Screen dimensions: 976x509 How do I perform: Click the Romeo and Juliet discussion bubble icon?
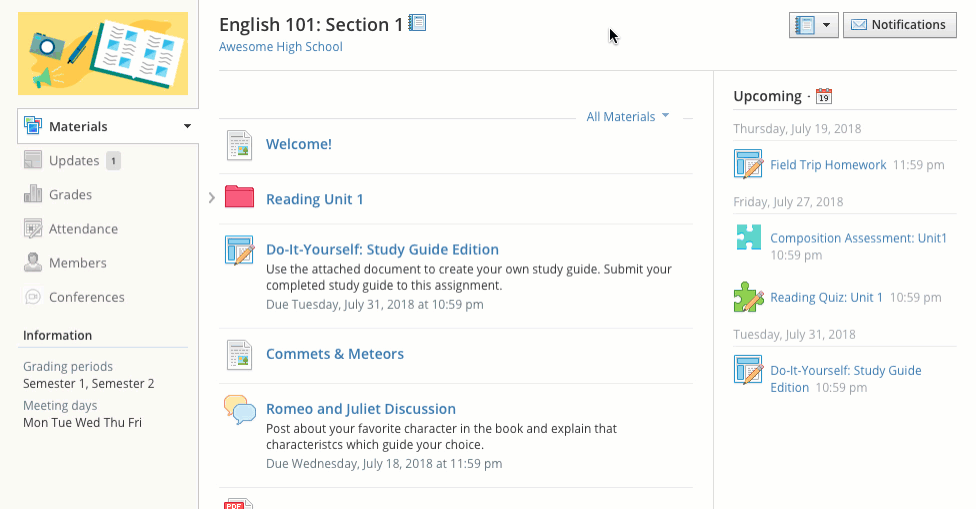point(239,410)
